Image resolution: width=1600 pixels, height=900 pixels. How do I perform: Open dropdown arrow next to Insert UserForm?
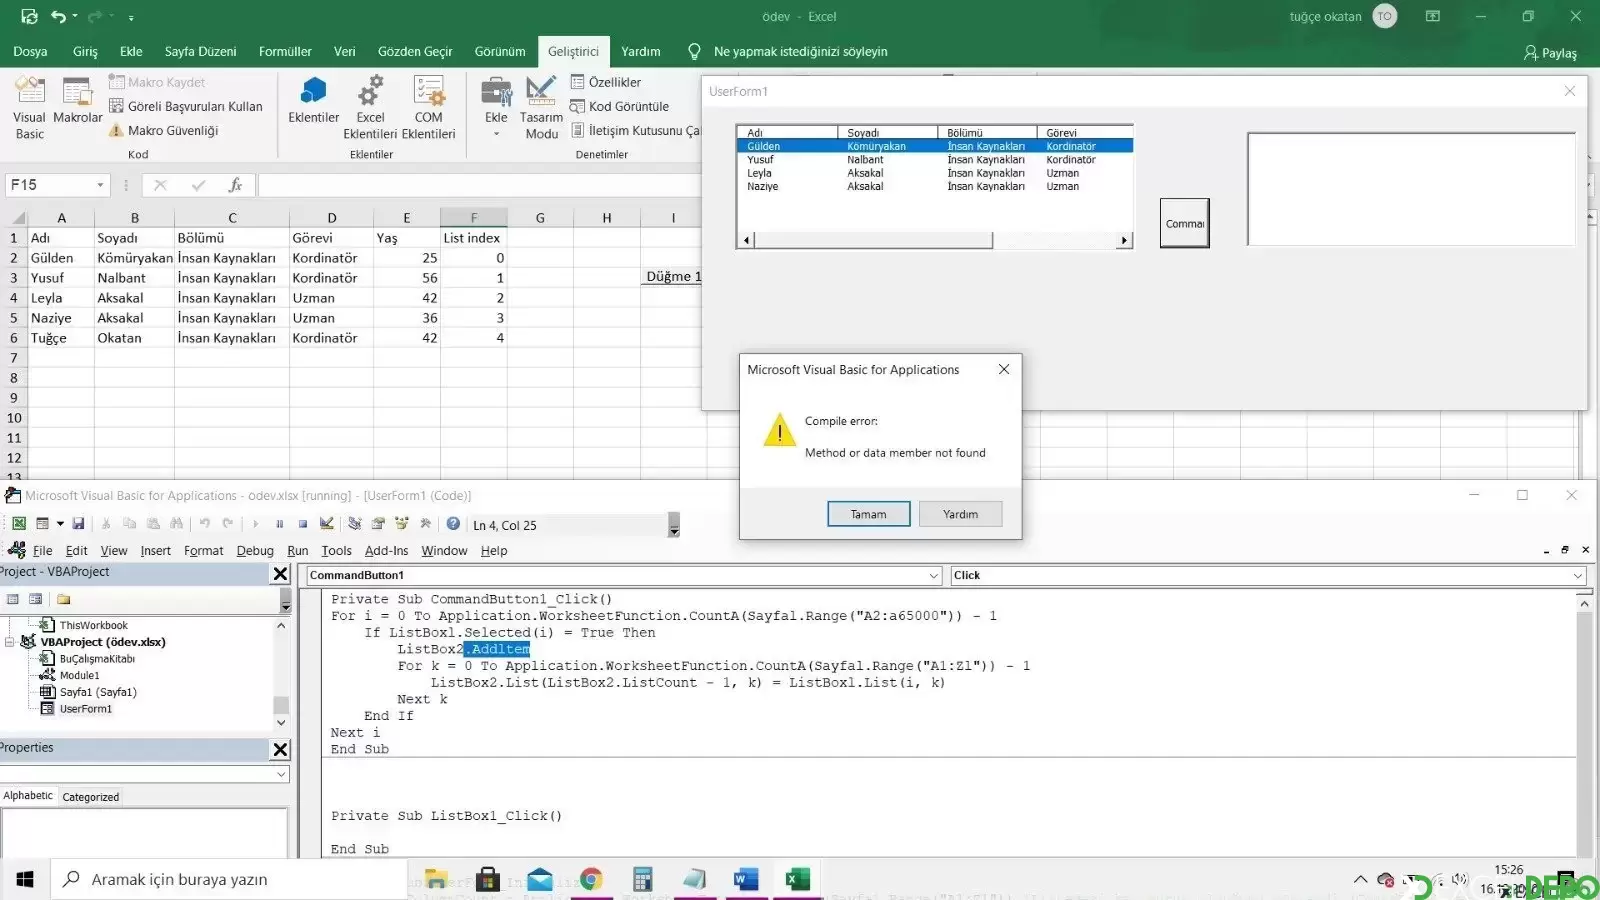60,524
